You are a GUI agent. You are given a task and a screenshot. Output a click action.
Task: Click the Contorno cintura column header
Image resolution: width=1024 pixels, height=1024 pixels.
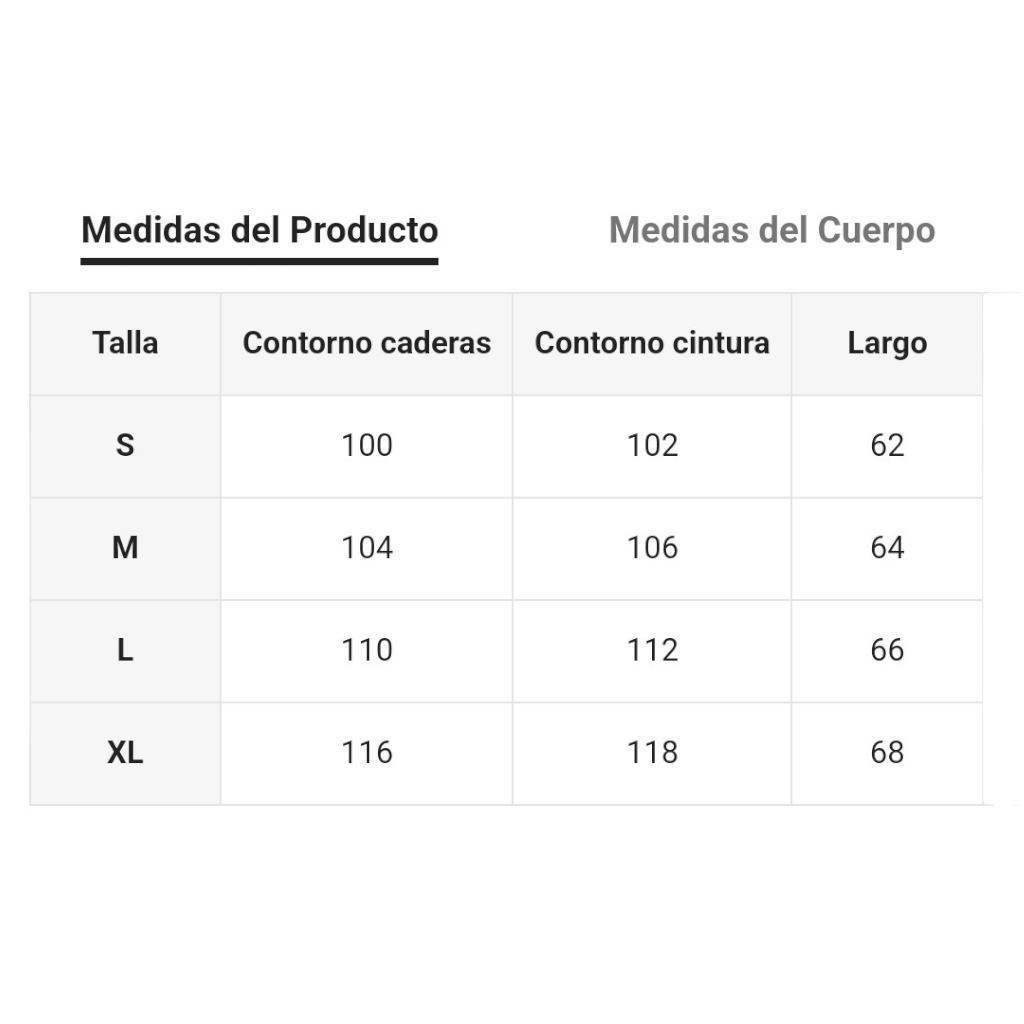[x=652, y=343]
